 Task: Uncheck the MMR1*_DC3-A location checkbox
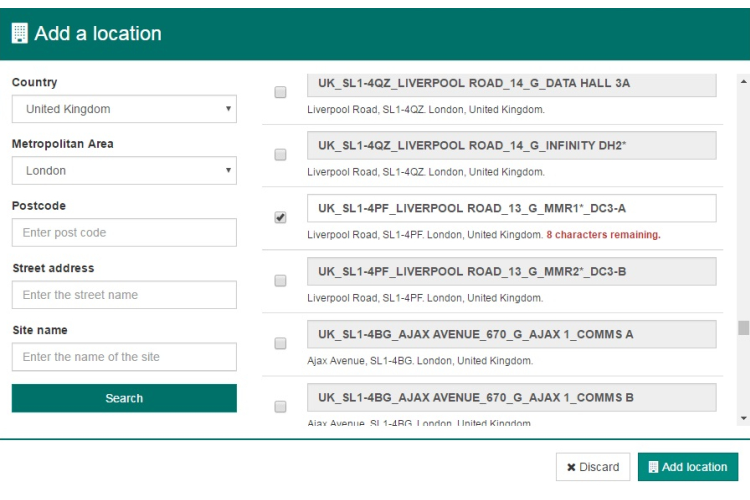tap(281, 217)
